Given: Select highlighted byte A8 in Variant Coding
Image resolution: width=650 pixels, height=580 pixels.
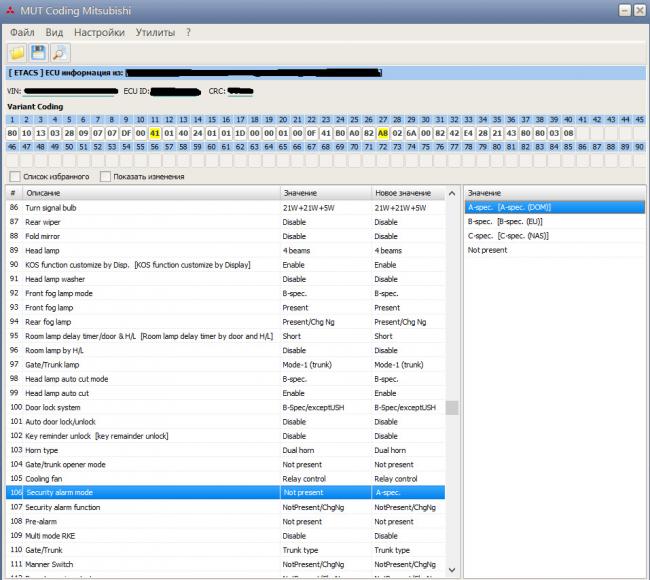Looking at the screenshot, I should (383, 132).
